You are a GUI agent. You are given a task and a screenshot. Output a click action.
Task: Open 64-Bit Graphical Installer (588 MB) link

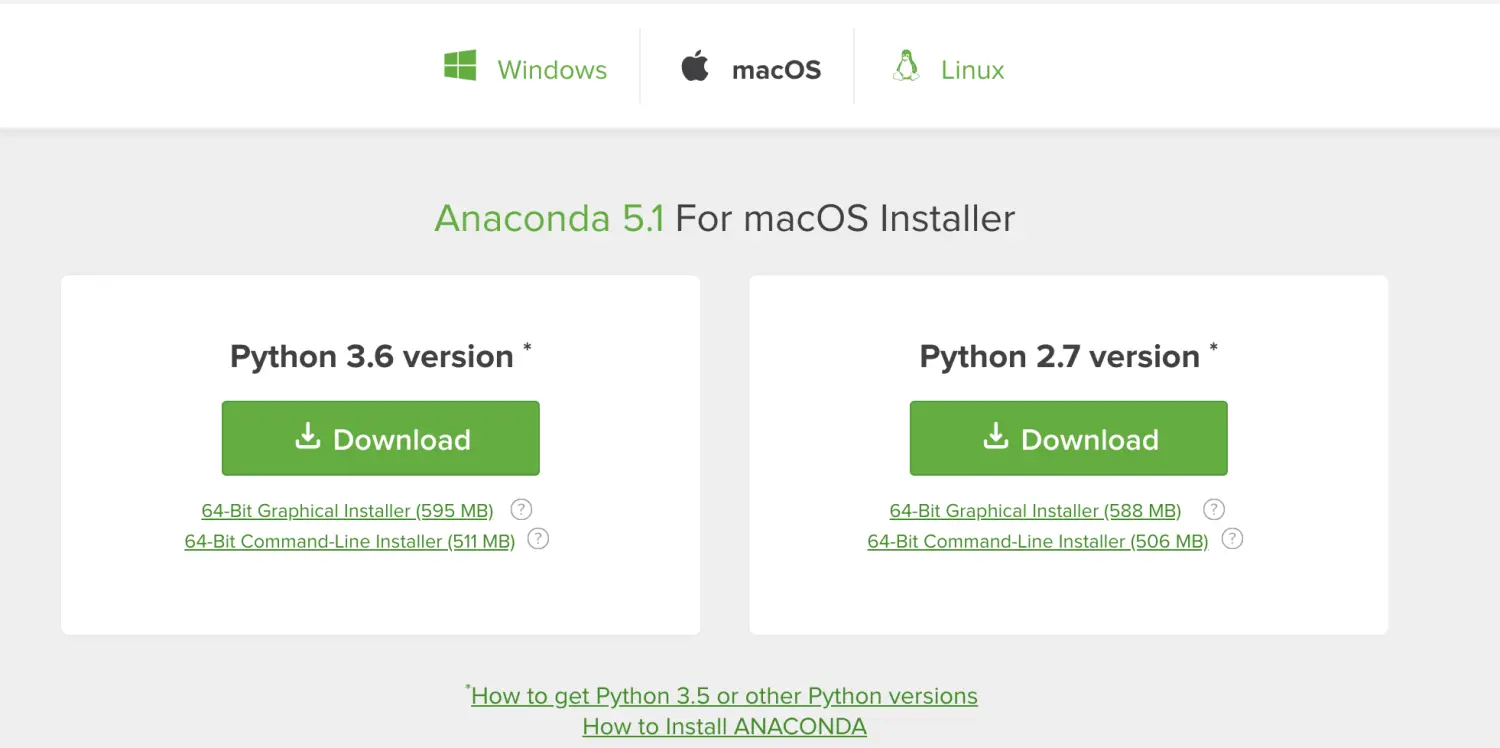pos(1035,511)
